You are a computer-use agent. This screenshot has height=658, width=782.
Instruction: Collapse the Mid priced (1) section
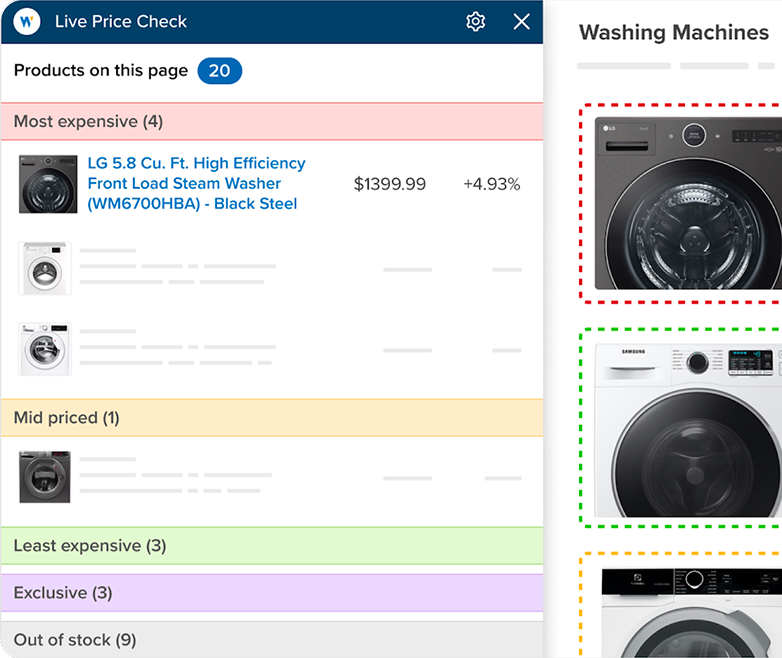pos(271,418)
